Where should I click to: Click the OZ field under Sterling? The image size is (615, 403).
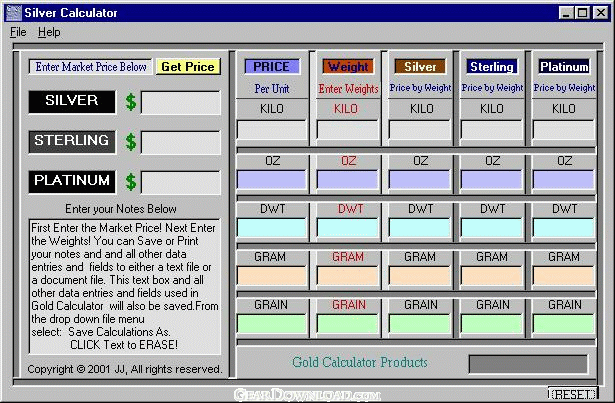tap(491, 180)
